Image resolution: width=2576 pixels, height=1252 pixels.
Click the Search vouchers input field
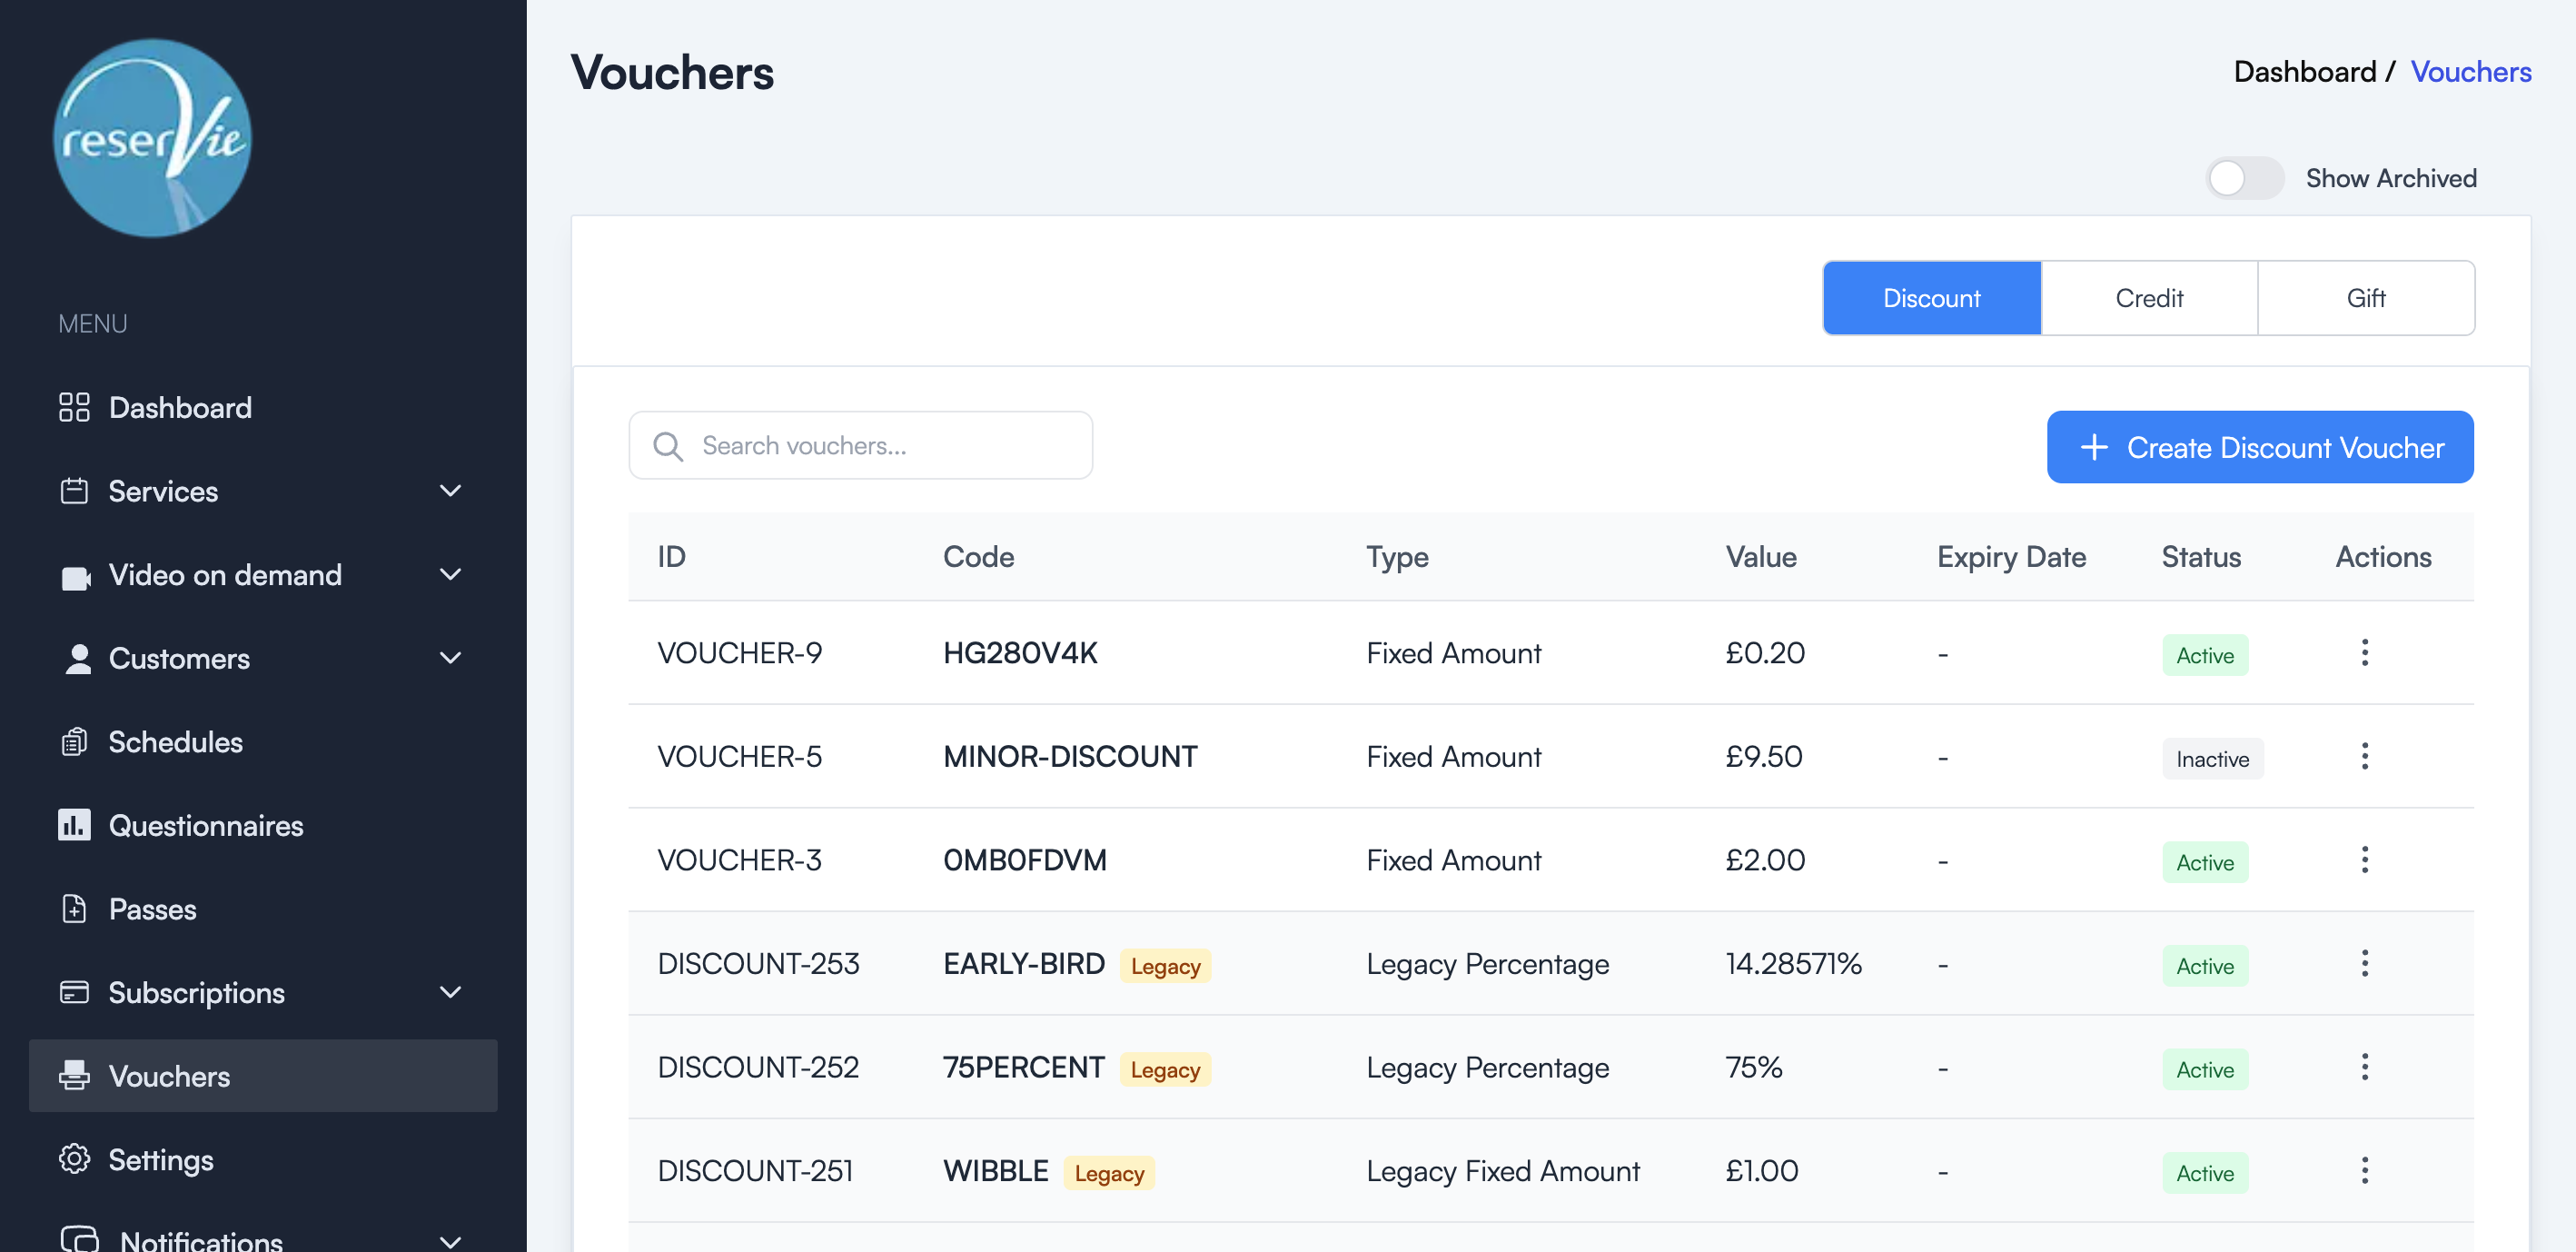860,445
